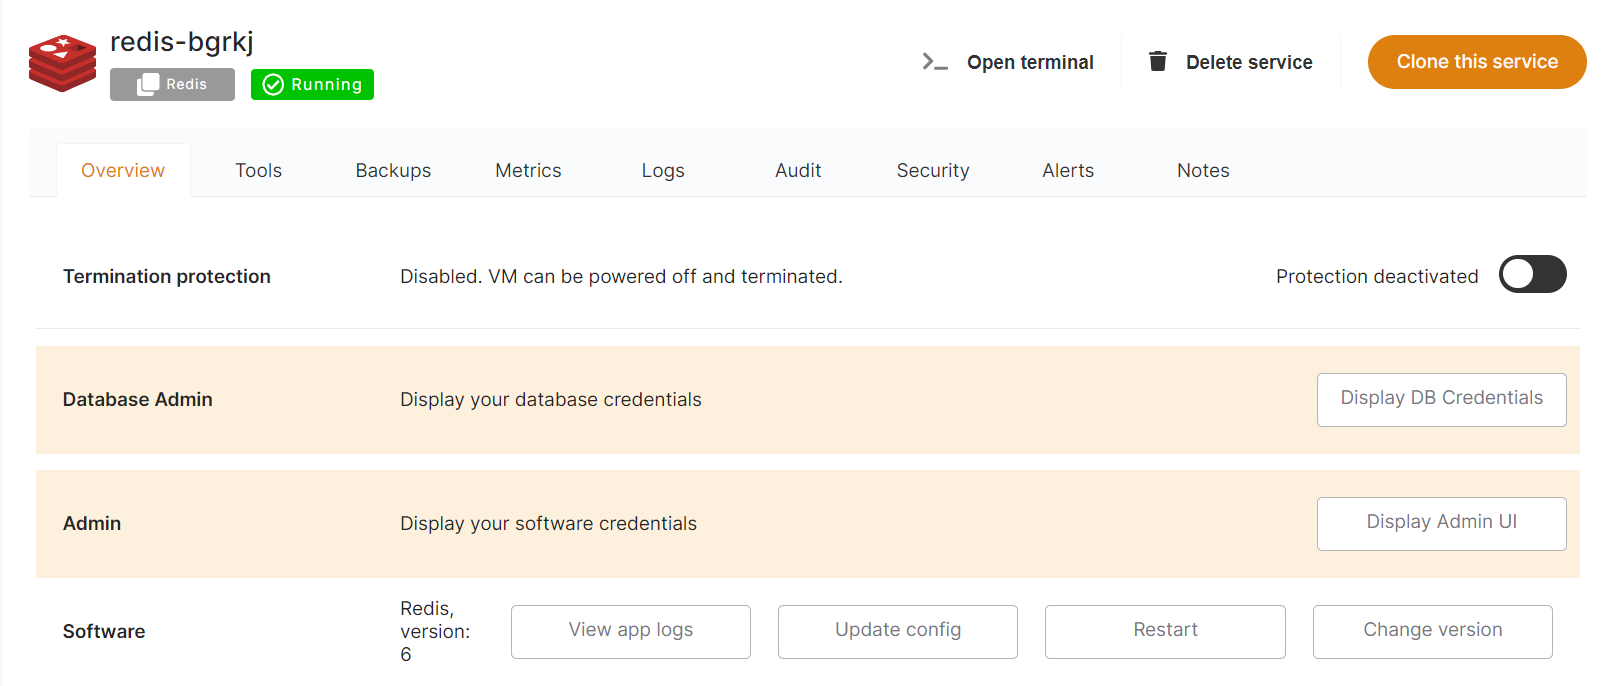1602x686 pixels.
Task: Select the Security tab
Action: [x=932, y=170]
